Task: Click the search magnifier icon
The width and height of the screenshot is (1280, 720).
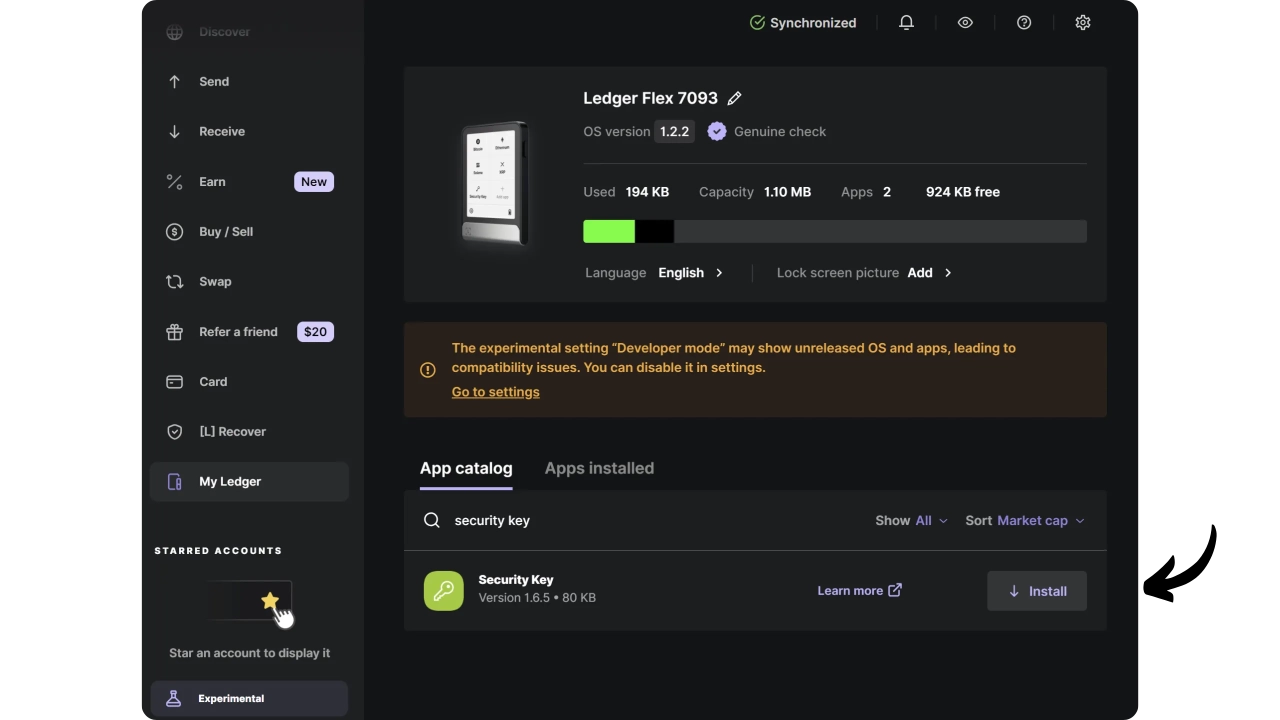Action: 432,520
